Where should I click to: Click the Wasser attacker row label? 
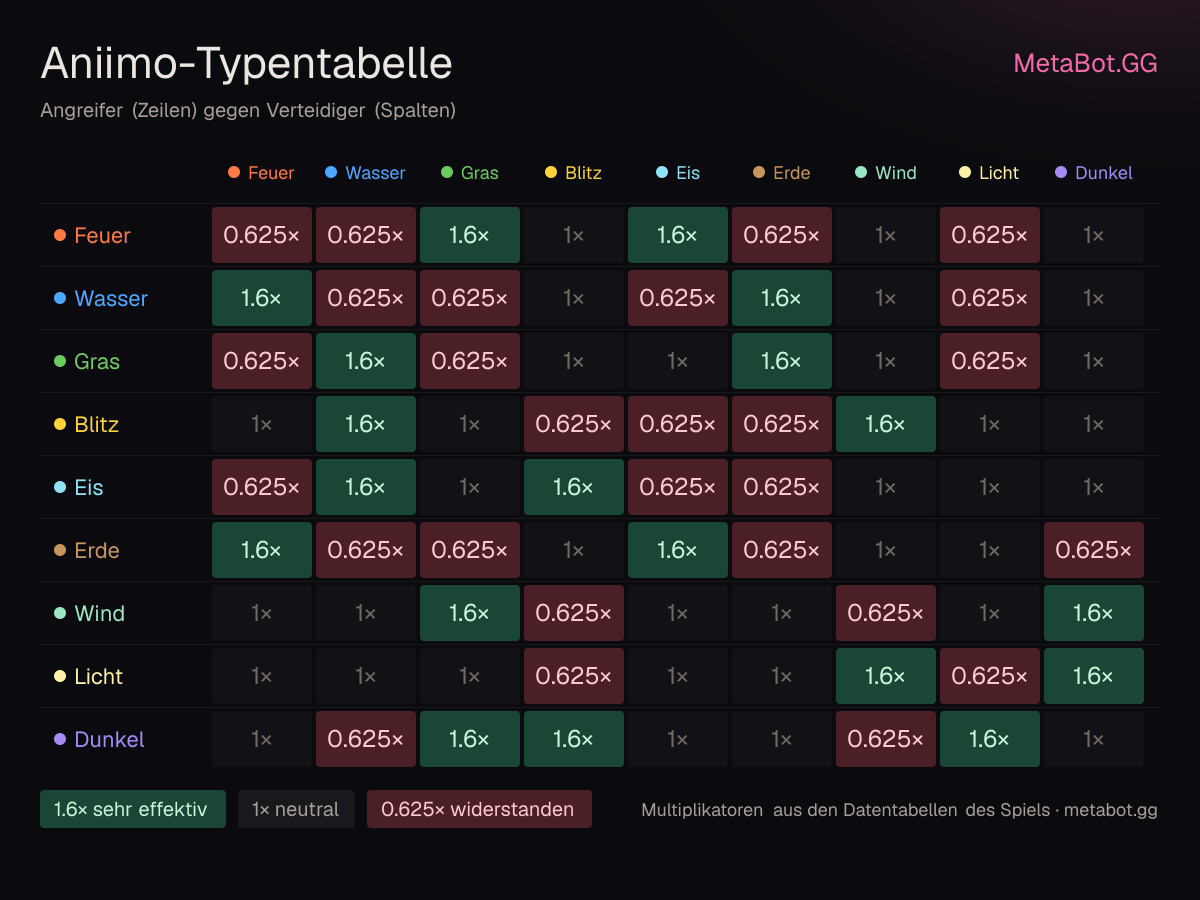tap(100, 298)
